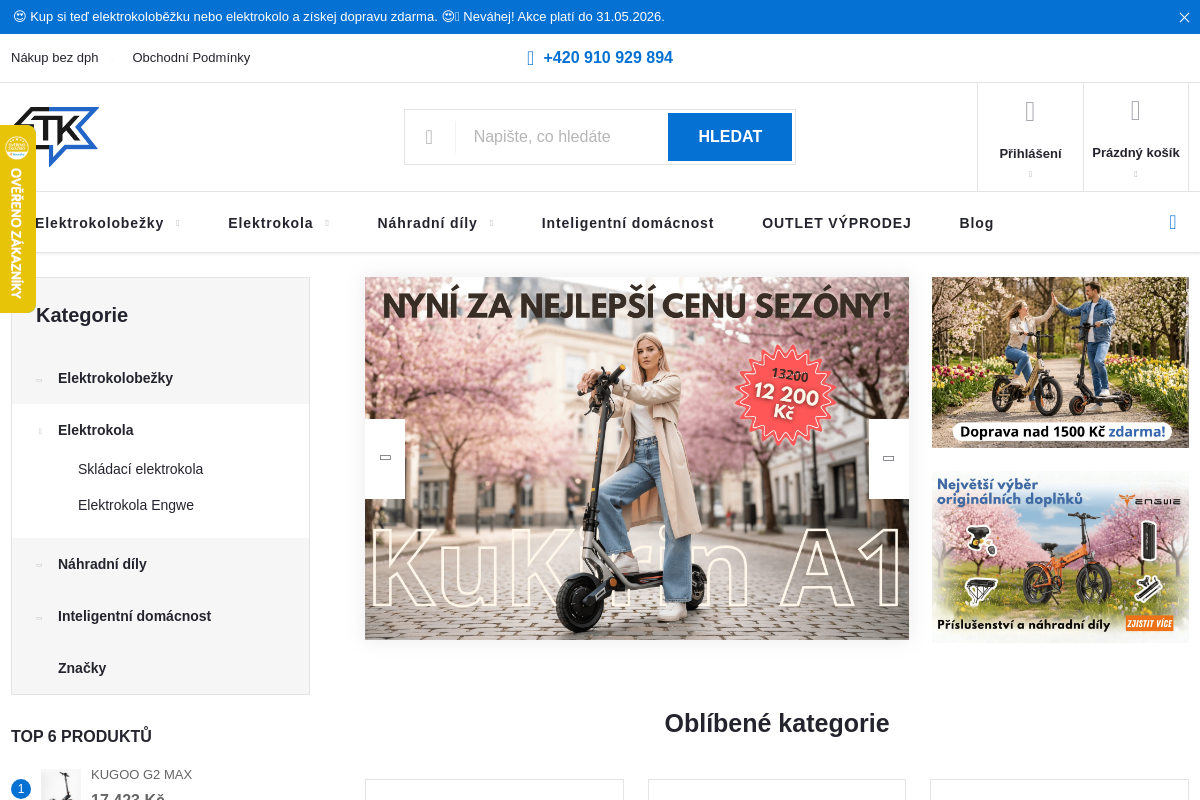Image resolution: width=1200 pixels, height=800 pixels.
Task: Select Skládací elektrokola subcategory
Action: coord(140,469)
